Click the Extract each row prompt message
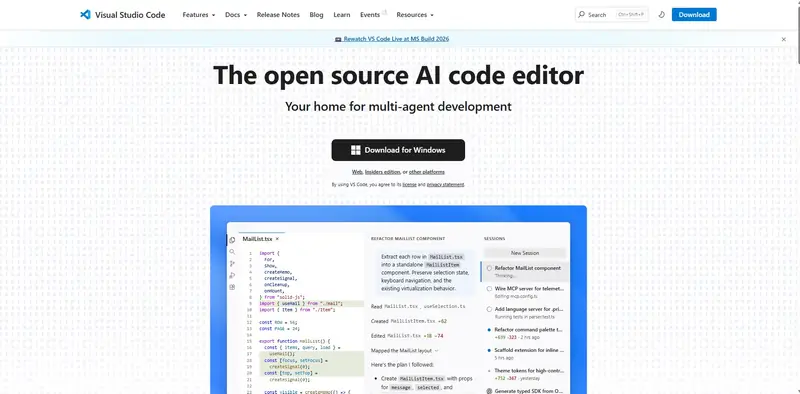This screenshot has width=800, height=394. coord(426,272)
